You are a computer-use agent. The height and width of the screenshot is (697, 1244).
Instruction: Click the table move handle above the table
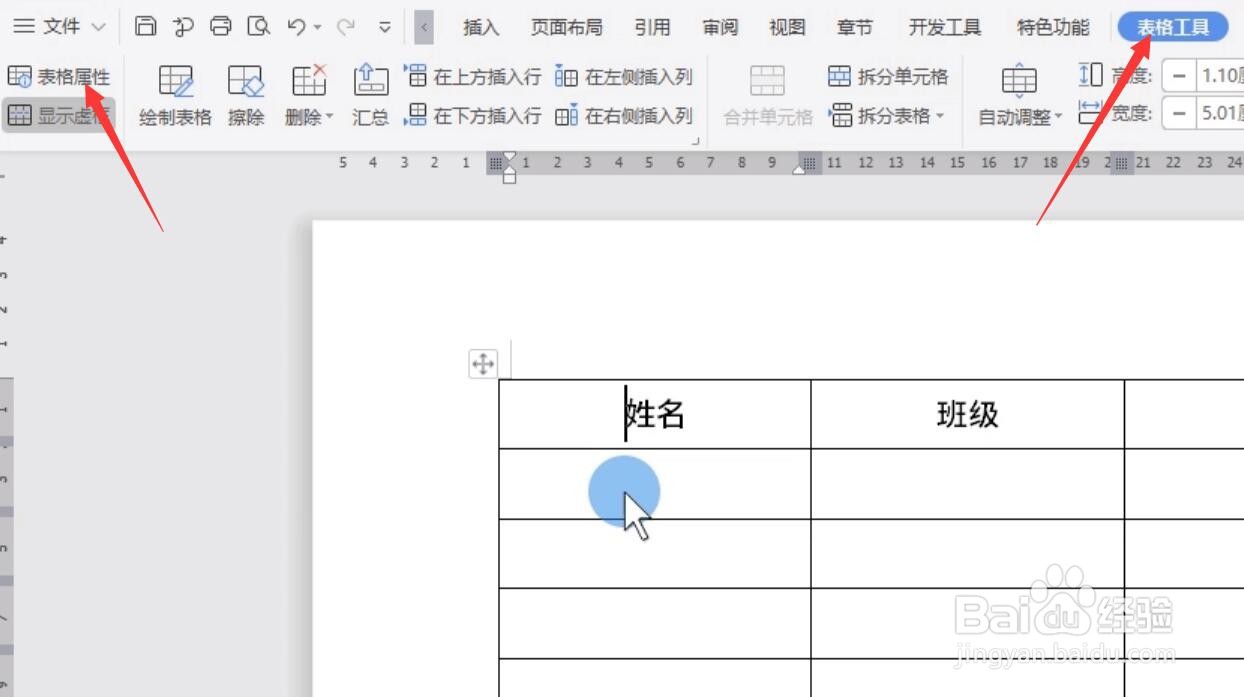[483, 364]
